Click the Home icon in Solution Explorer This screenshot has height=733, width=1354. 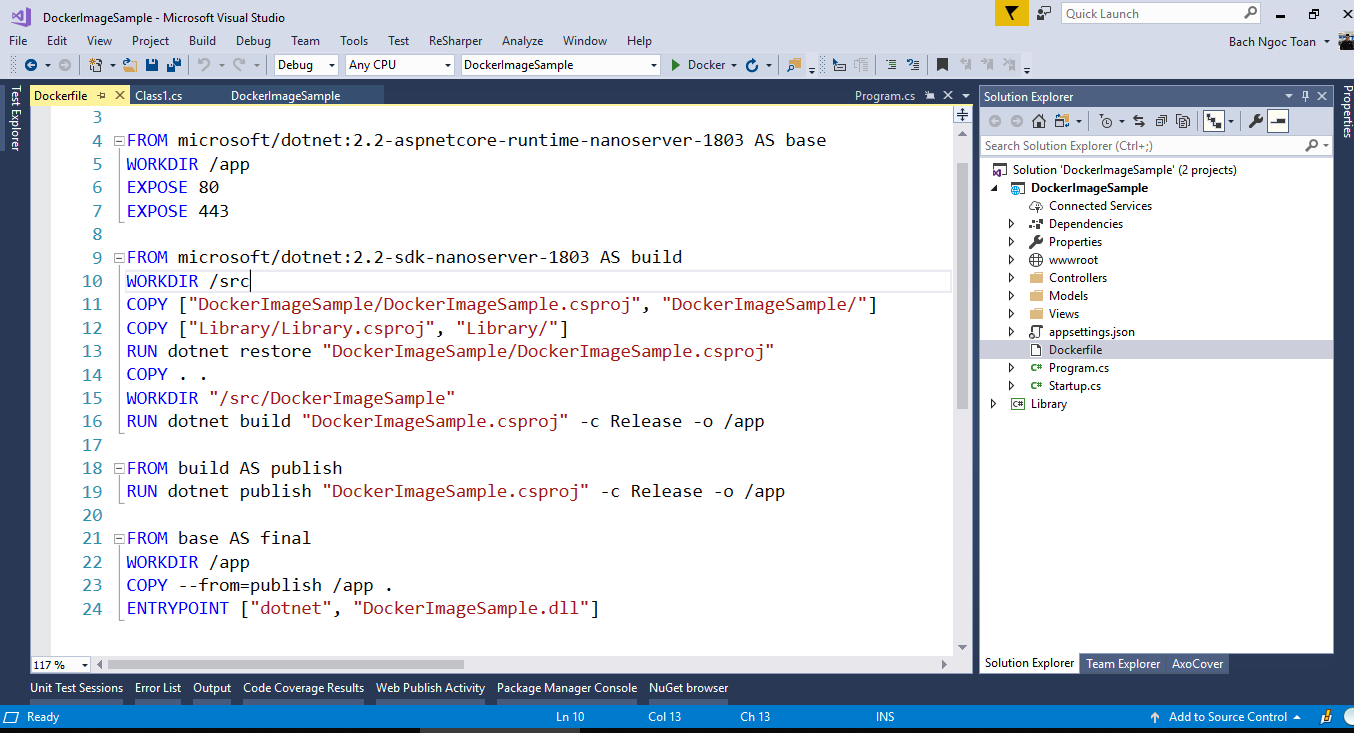click(1039, 121)
